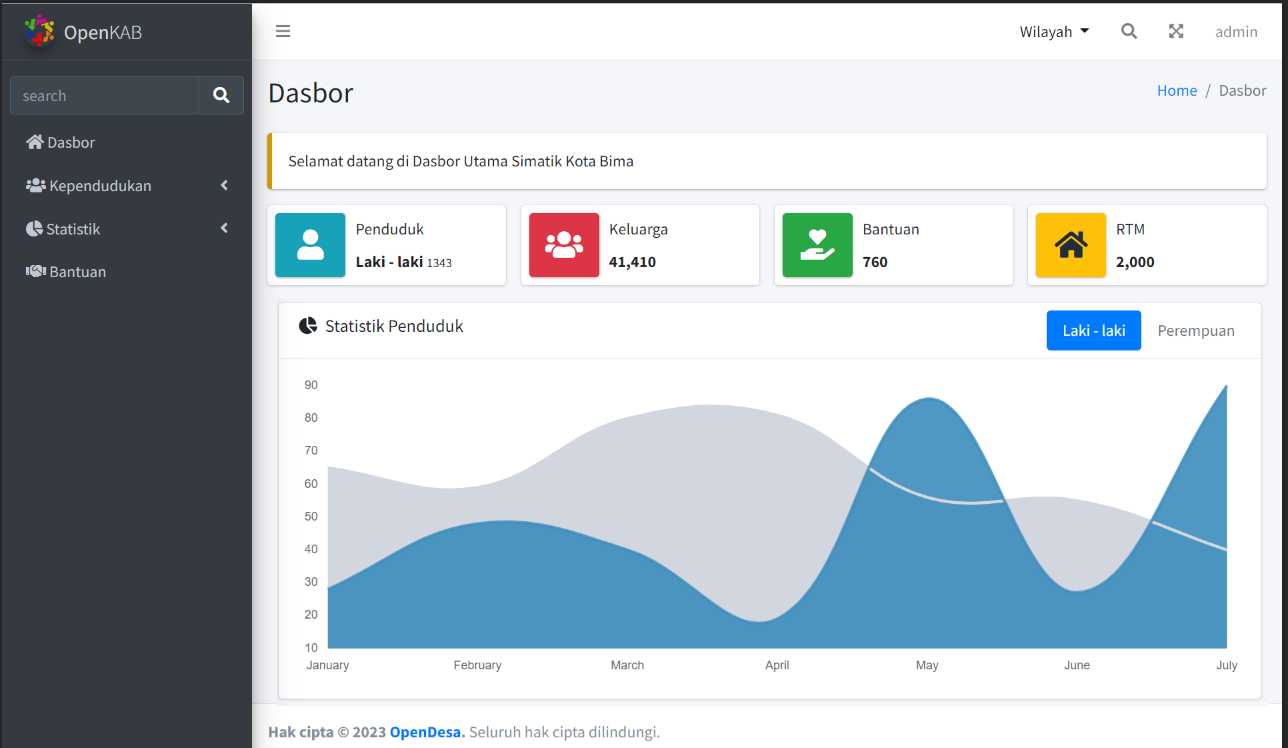
Task: Expand the Statistik submenu chevron
Action: (x=223, y=228)
